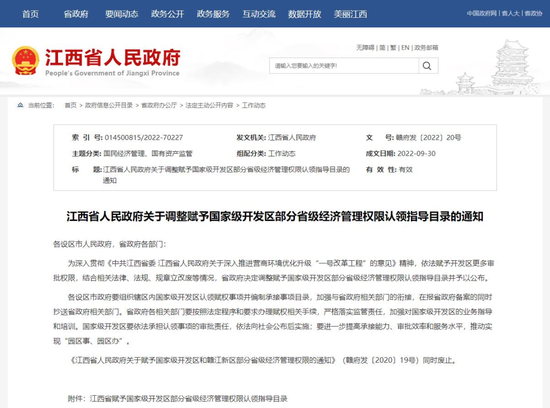The height and width of the screenshot is (408, 550).
Task: Switch language to EN
Action: [405, 47]
